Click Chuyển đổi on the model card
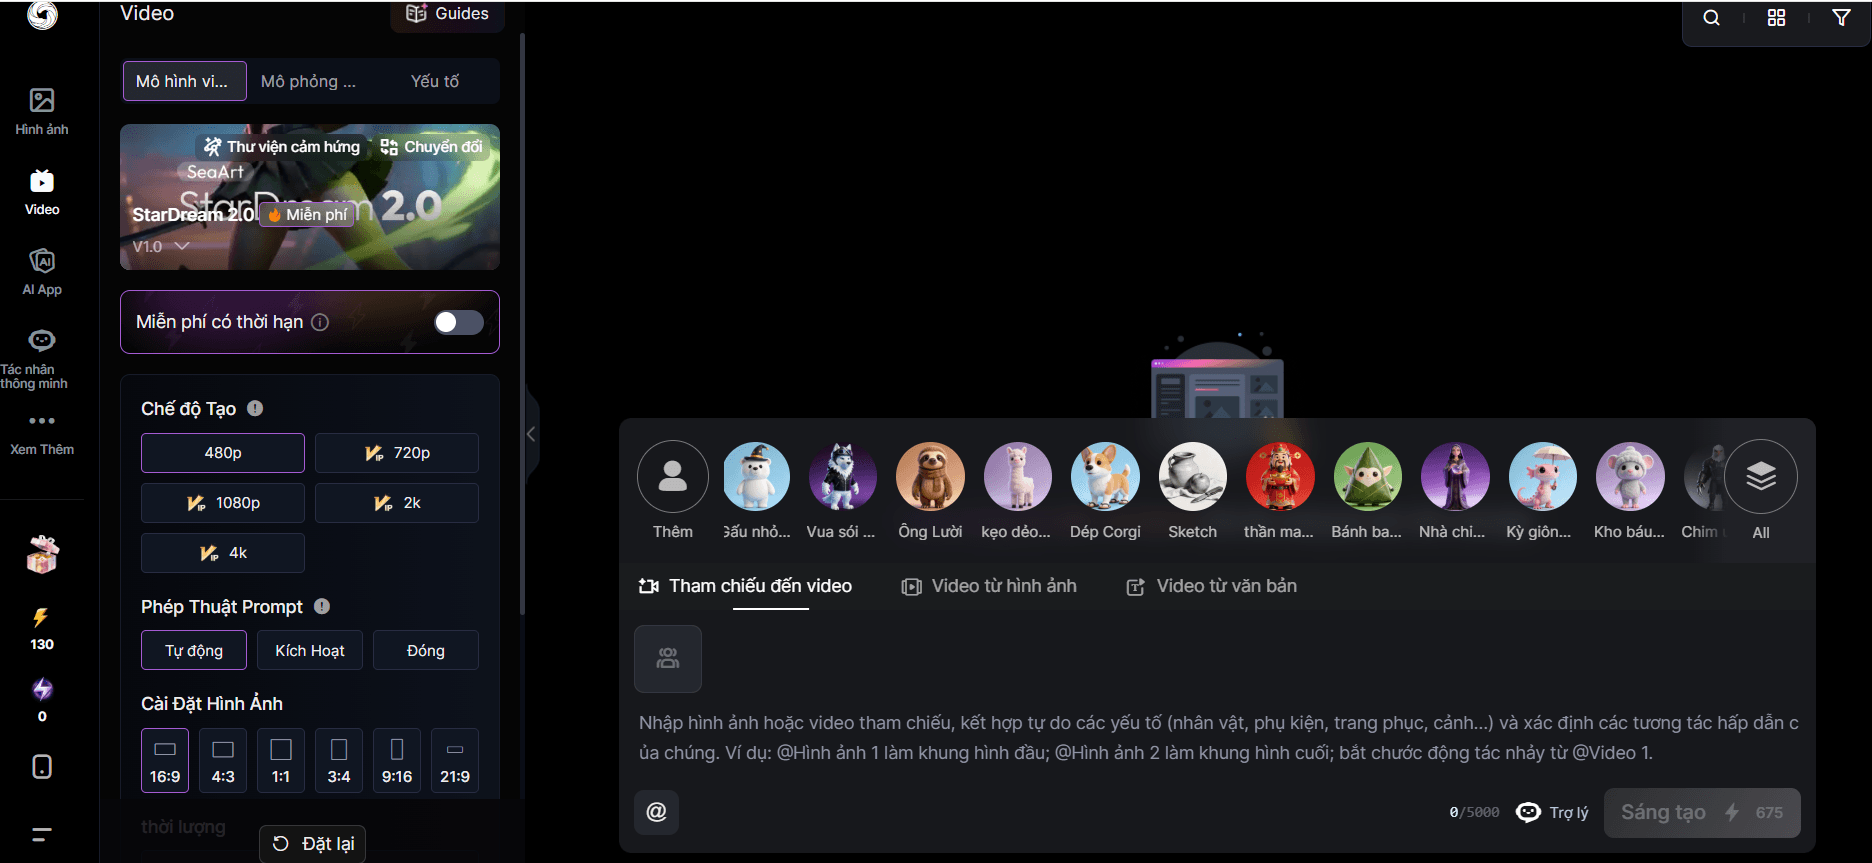Screen dimensions: 1872x863 432,147
